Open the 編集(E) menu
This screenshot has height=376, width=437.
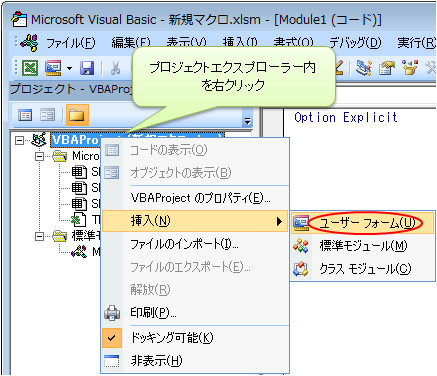(x=131, y=43)
